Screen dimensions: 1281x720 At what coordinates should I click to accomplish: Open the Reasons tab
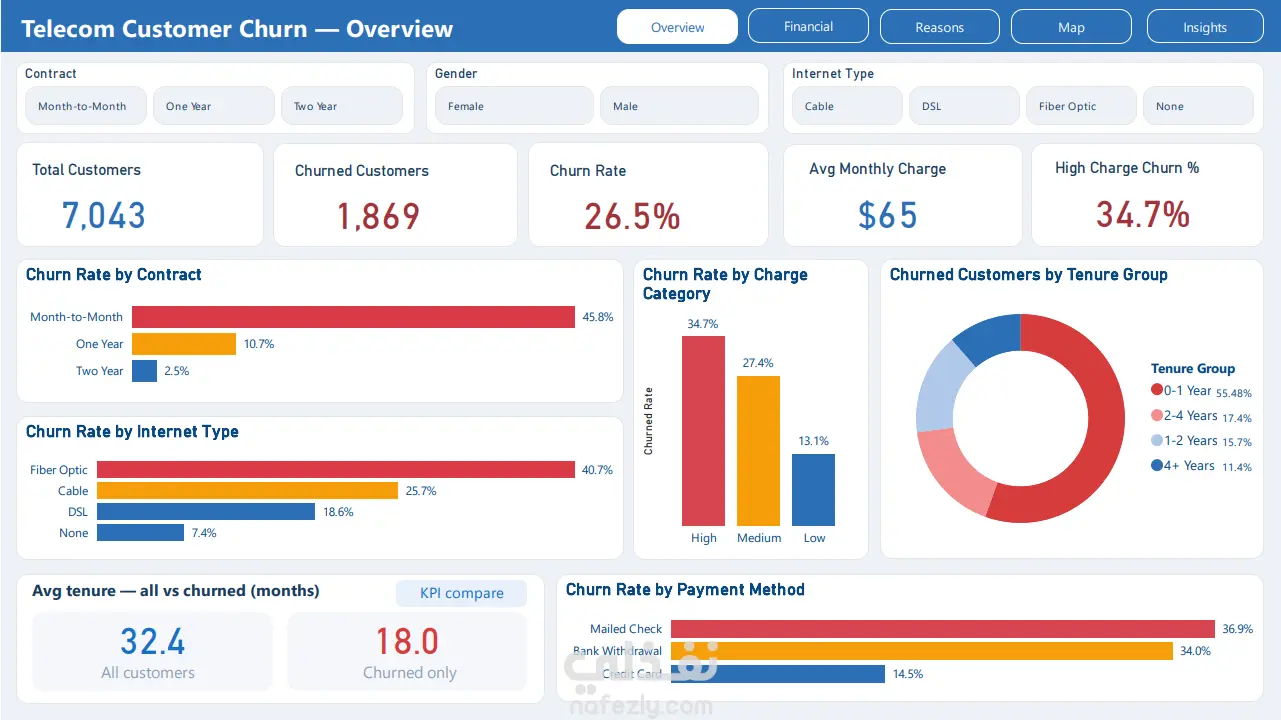(939, 27)
